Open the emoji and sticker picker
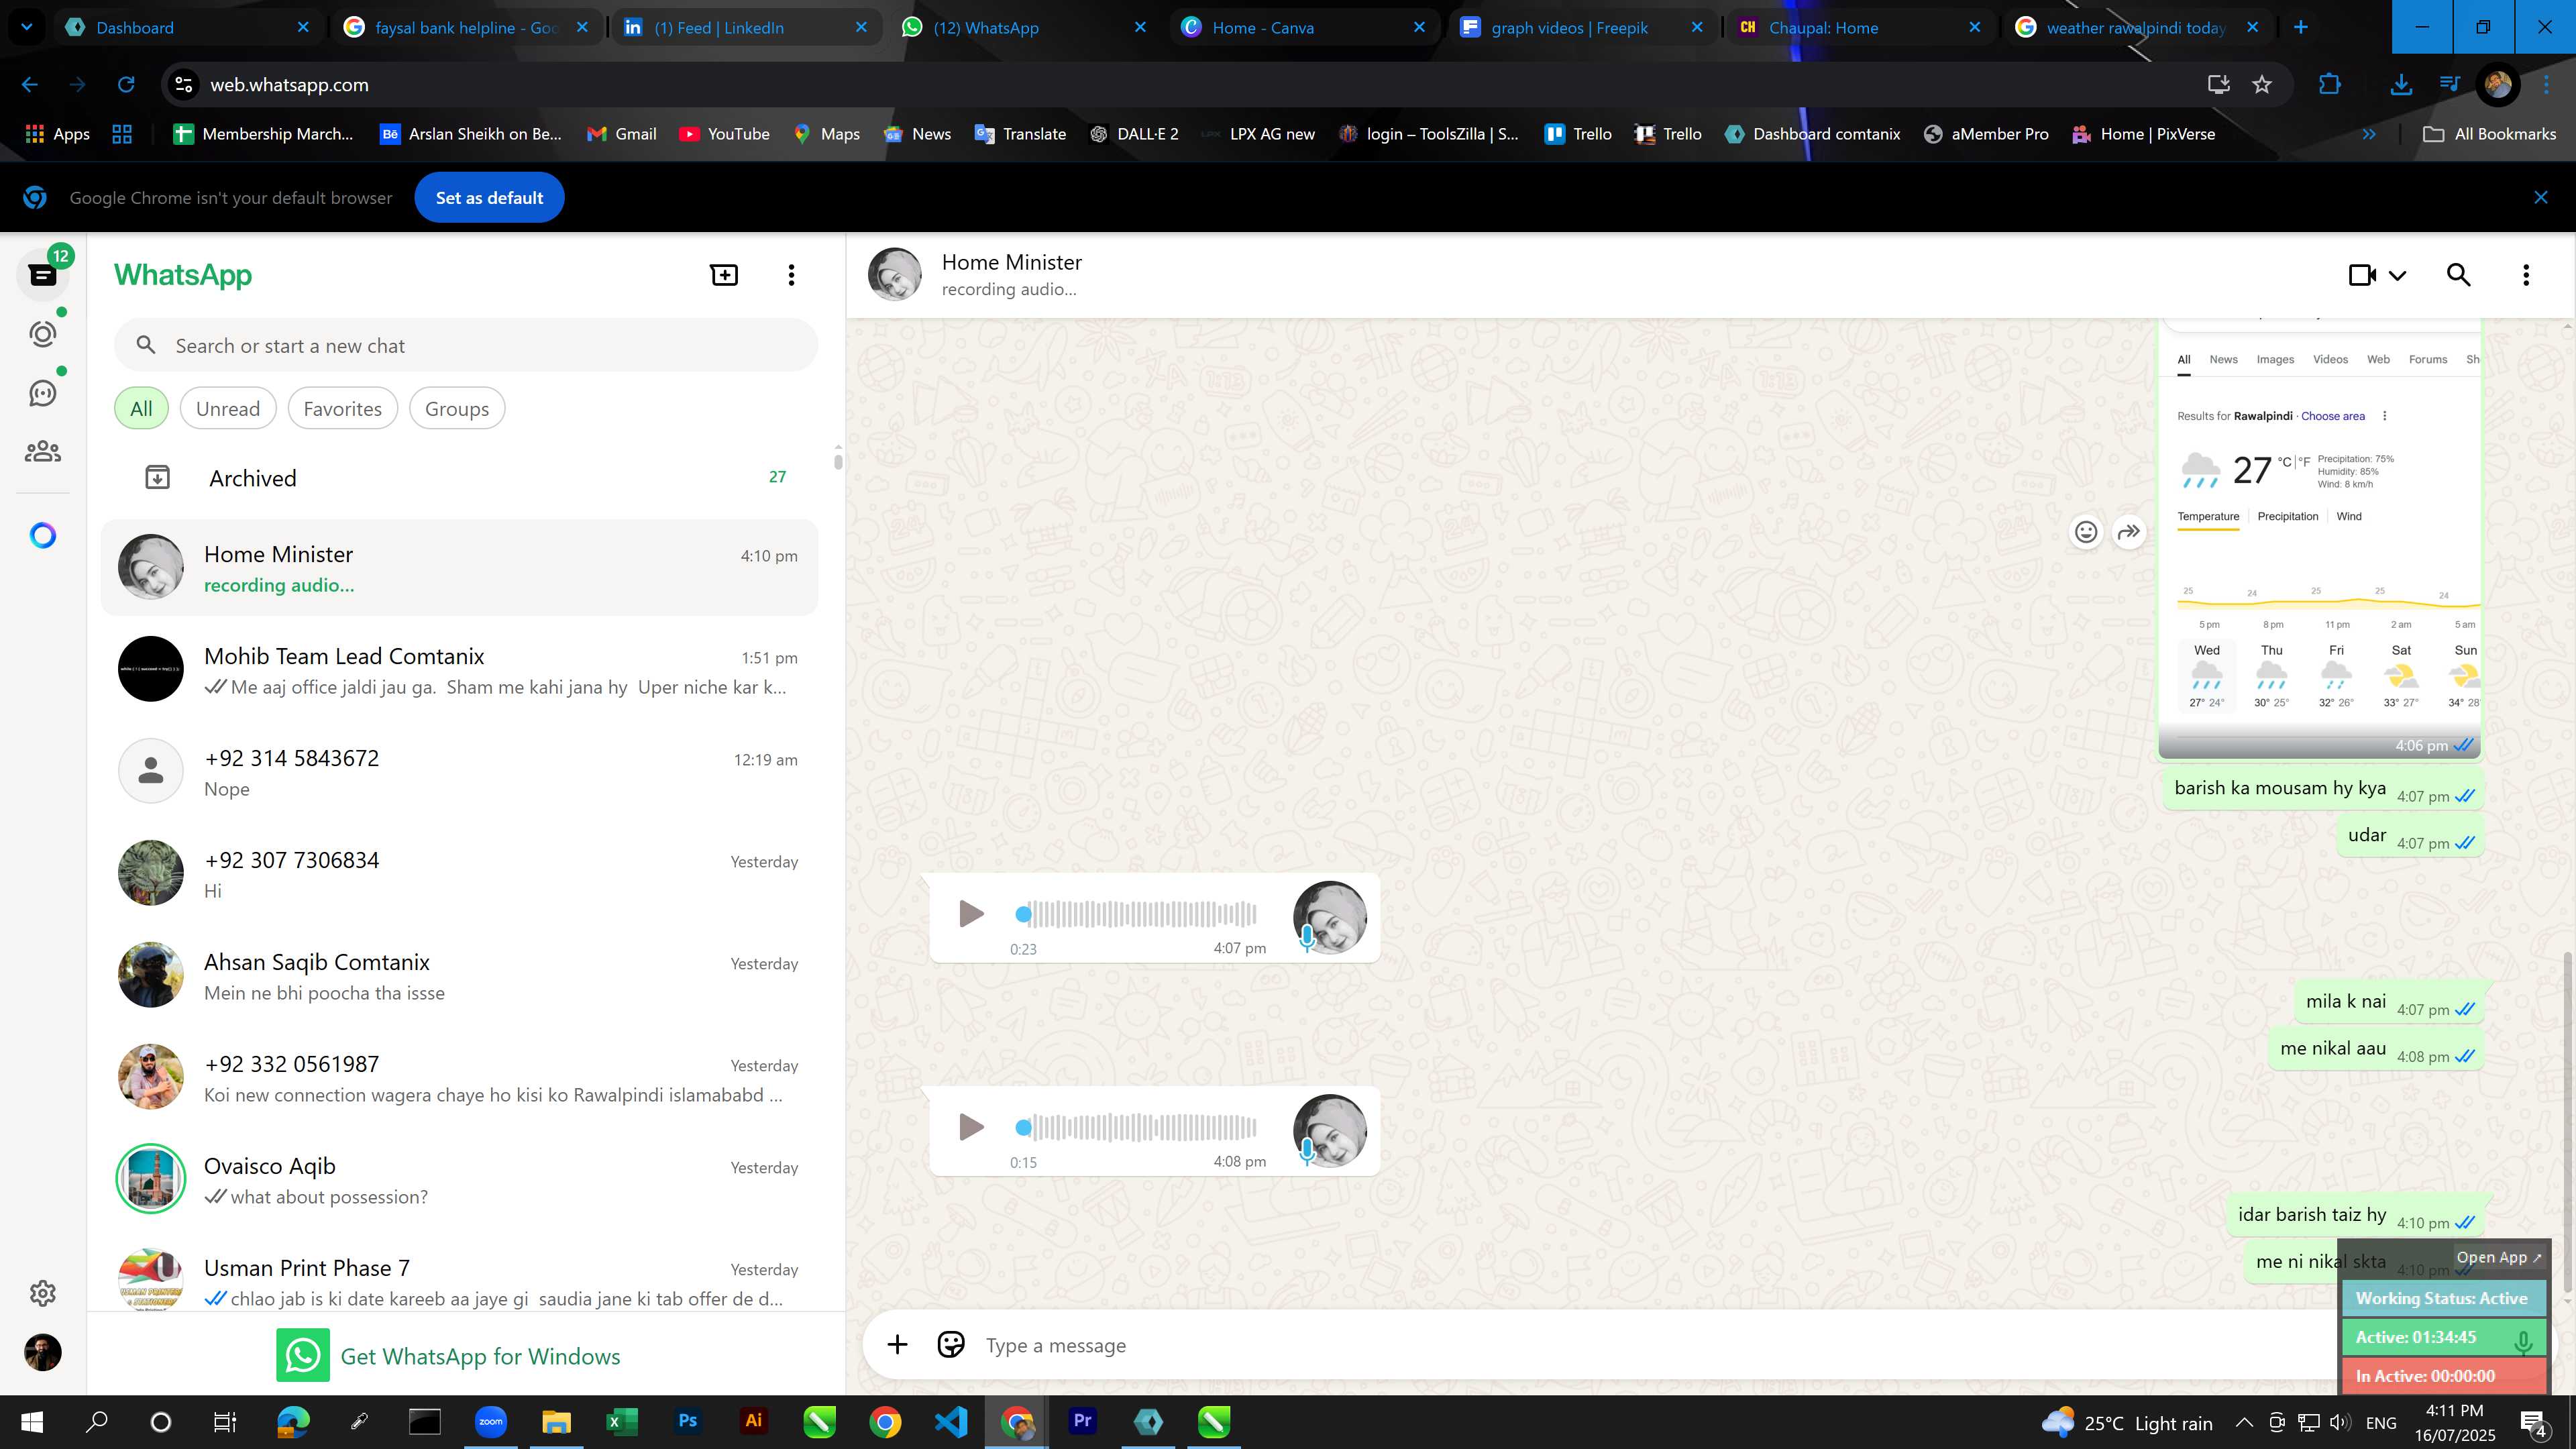The height and width of the screenshot is (1449, 2576). (x=951, y=1345)
